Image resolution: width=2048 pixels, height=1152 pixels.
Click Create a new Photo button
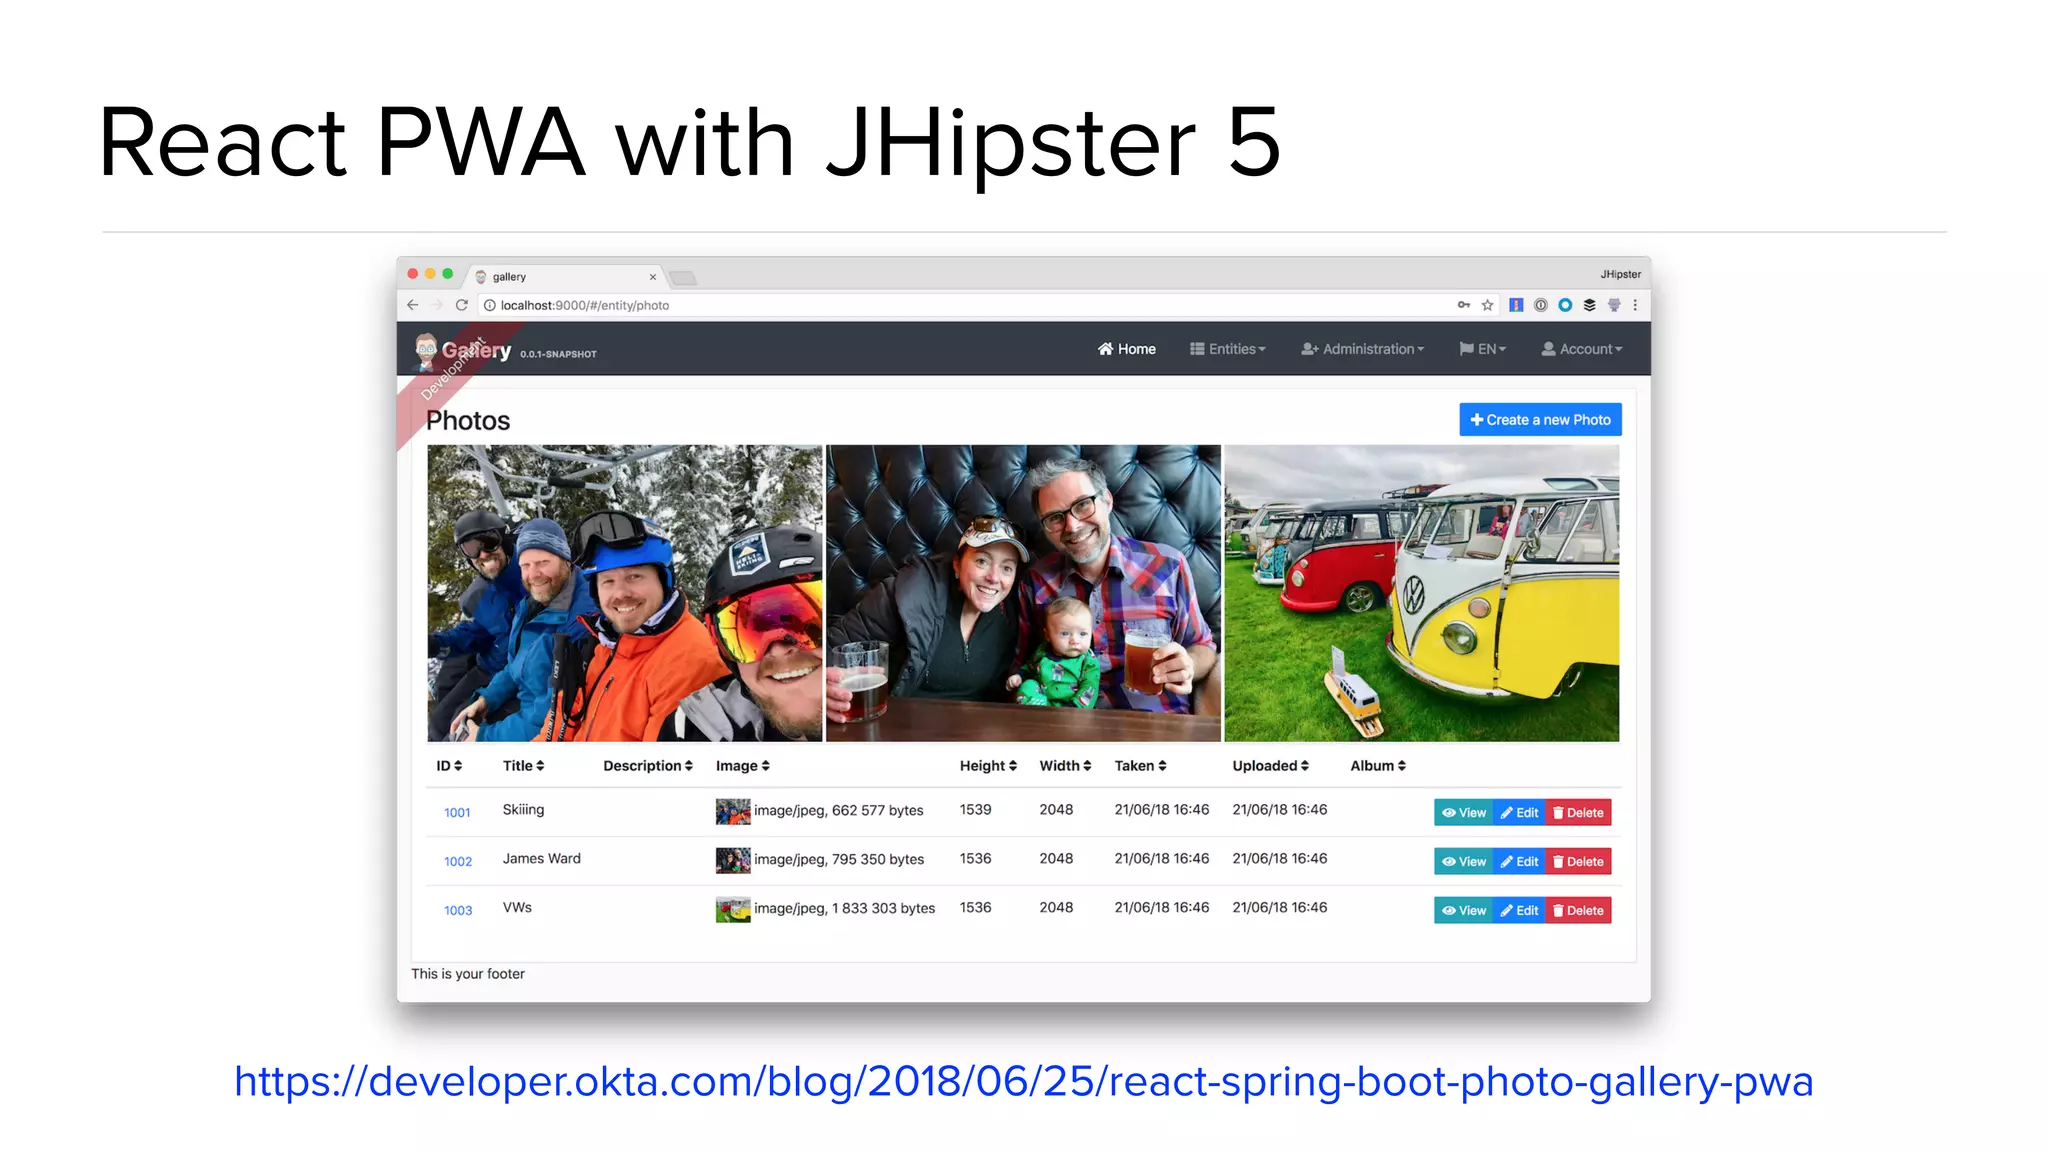point(1540,420)
